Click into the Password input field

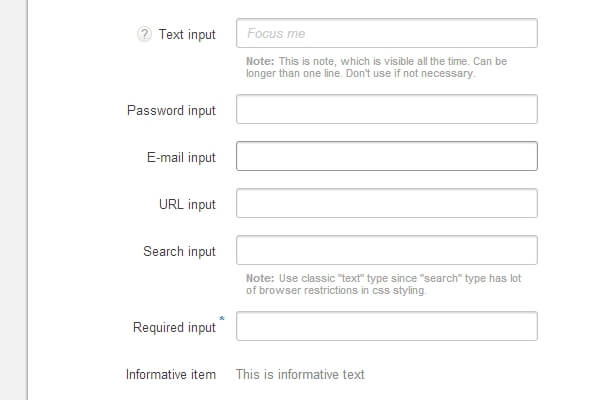pyautogui.click(x=387, y=109)
